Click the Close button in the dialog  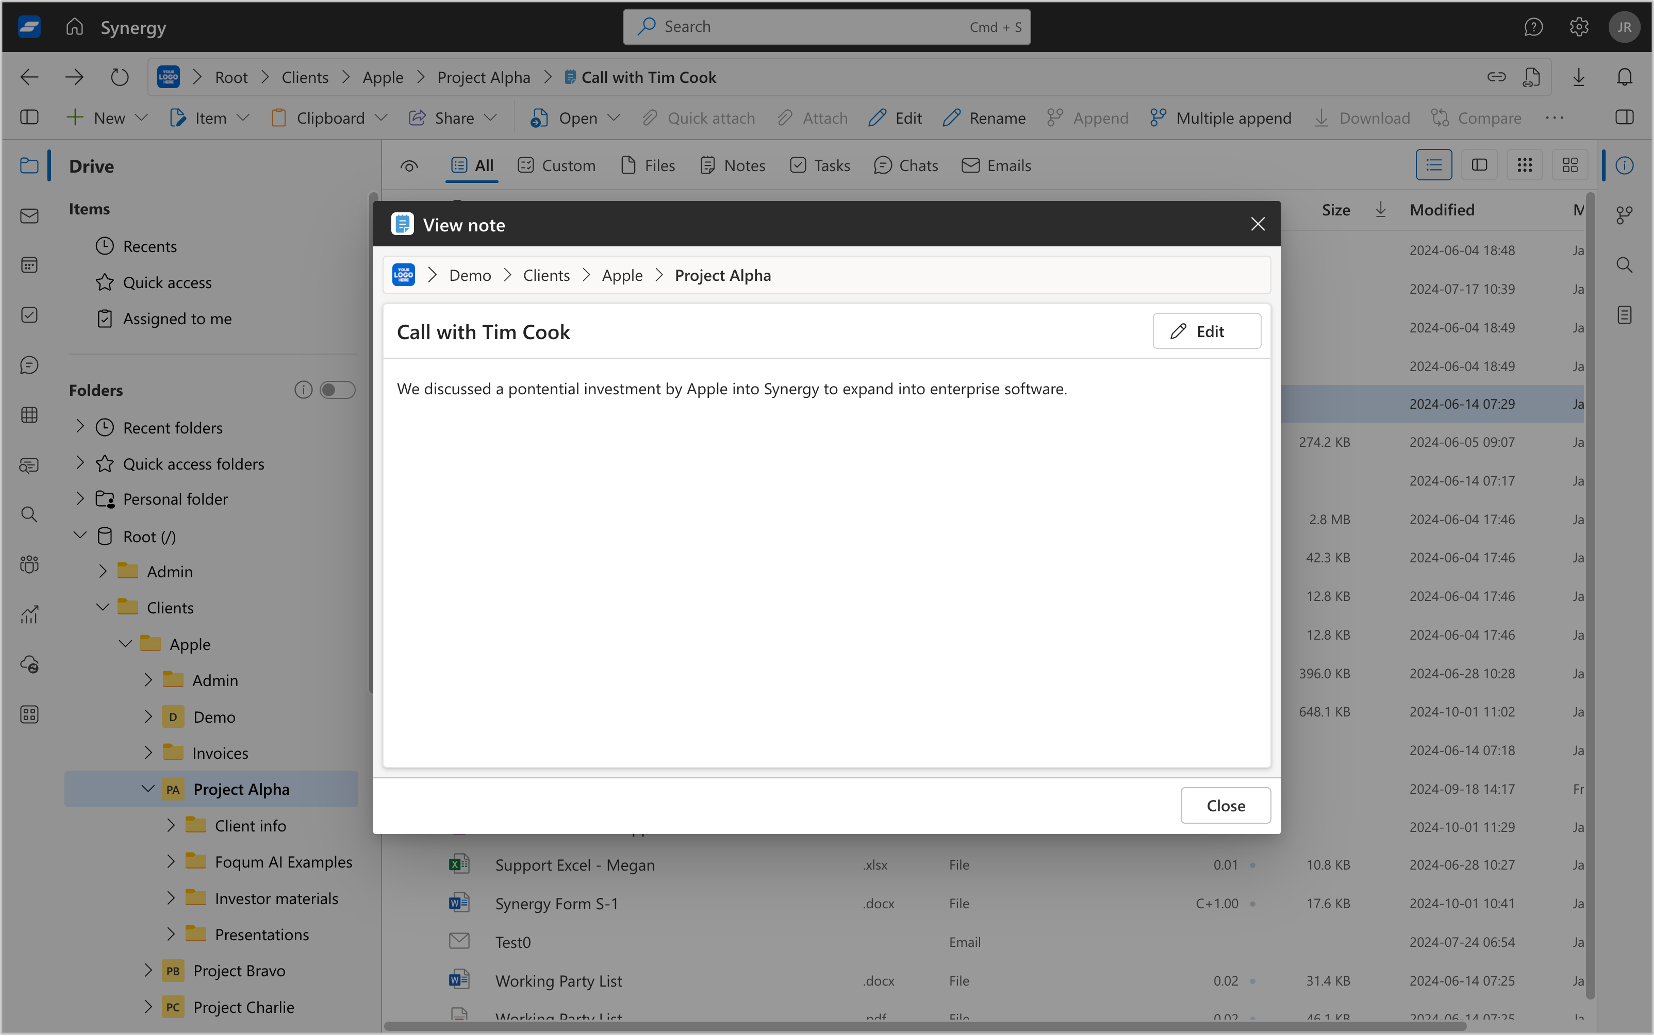point(1226,806)
